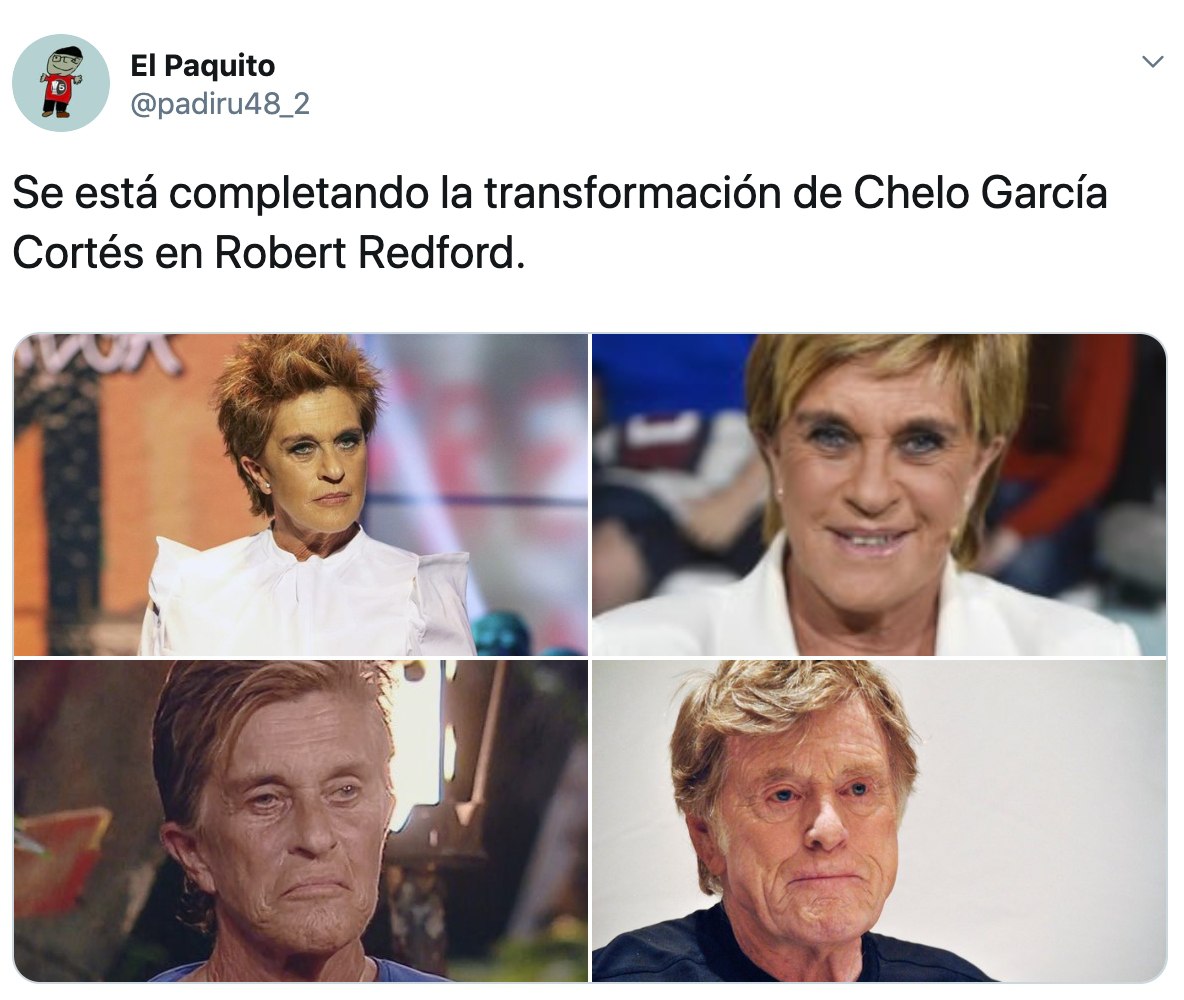Open the top-right smiling photo
The width and height of the screenshot is (1184, 1000).
point(879,495)
